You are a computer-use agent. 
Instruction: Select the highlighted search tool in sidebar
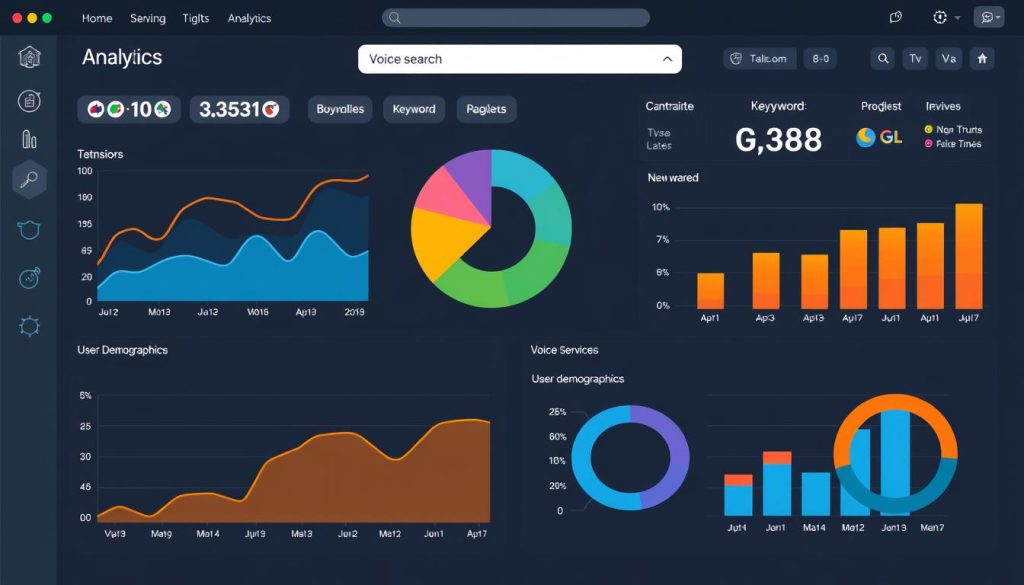point(29,180)
